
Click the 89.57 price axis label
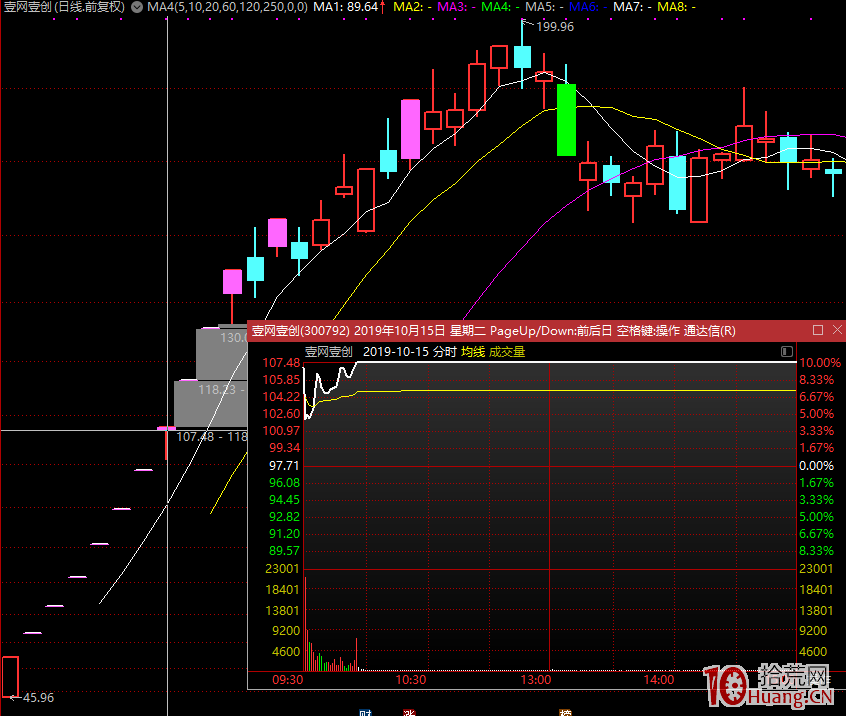point(284,550)
